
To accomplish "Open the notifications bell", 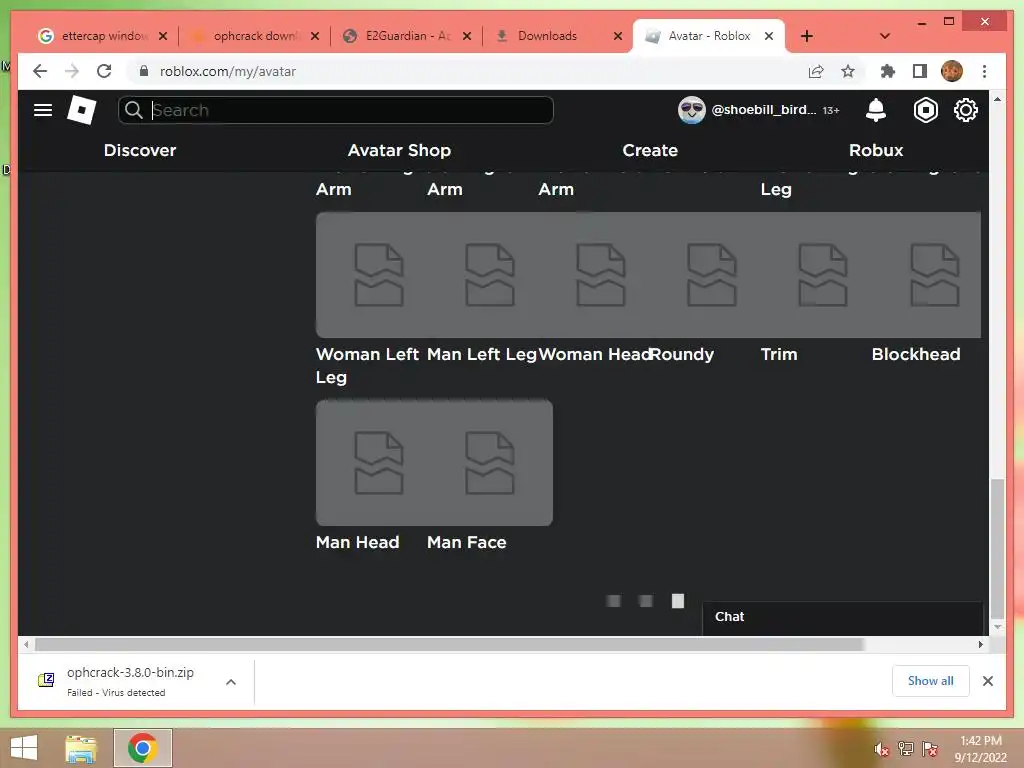I will tap(876, 110).
